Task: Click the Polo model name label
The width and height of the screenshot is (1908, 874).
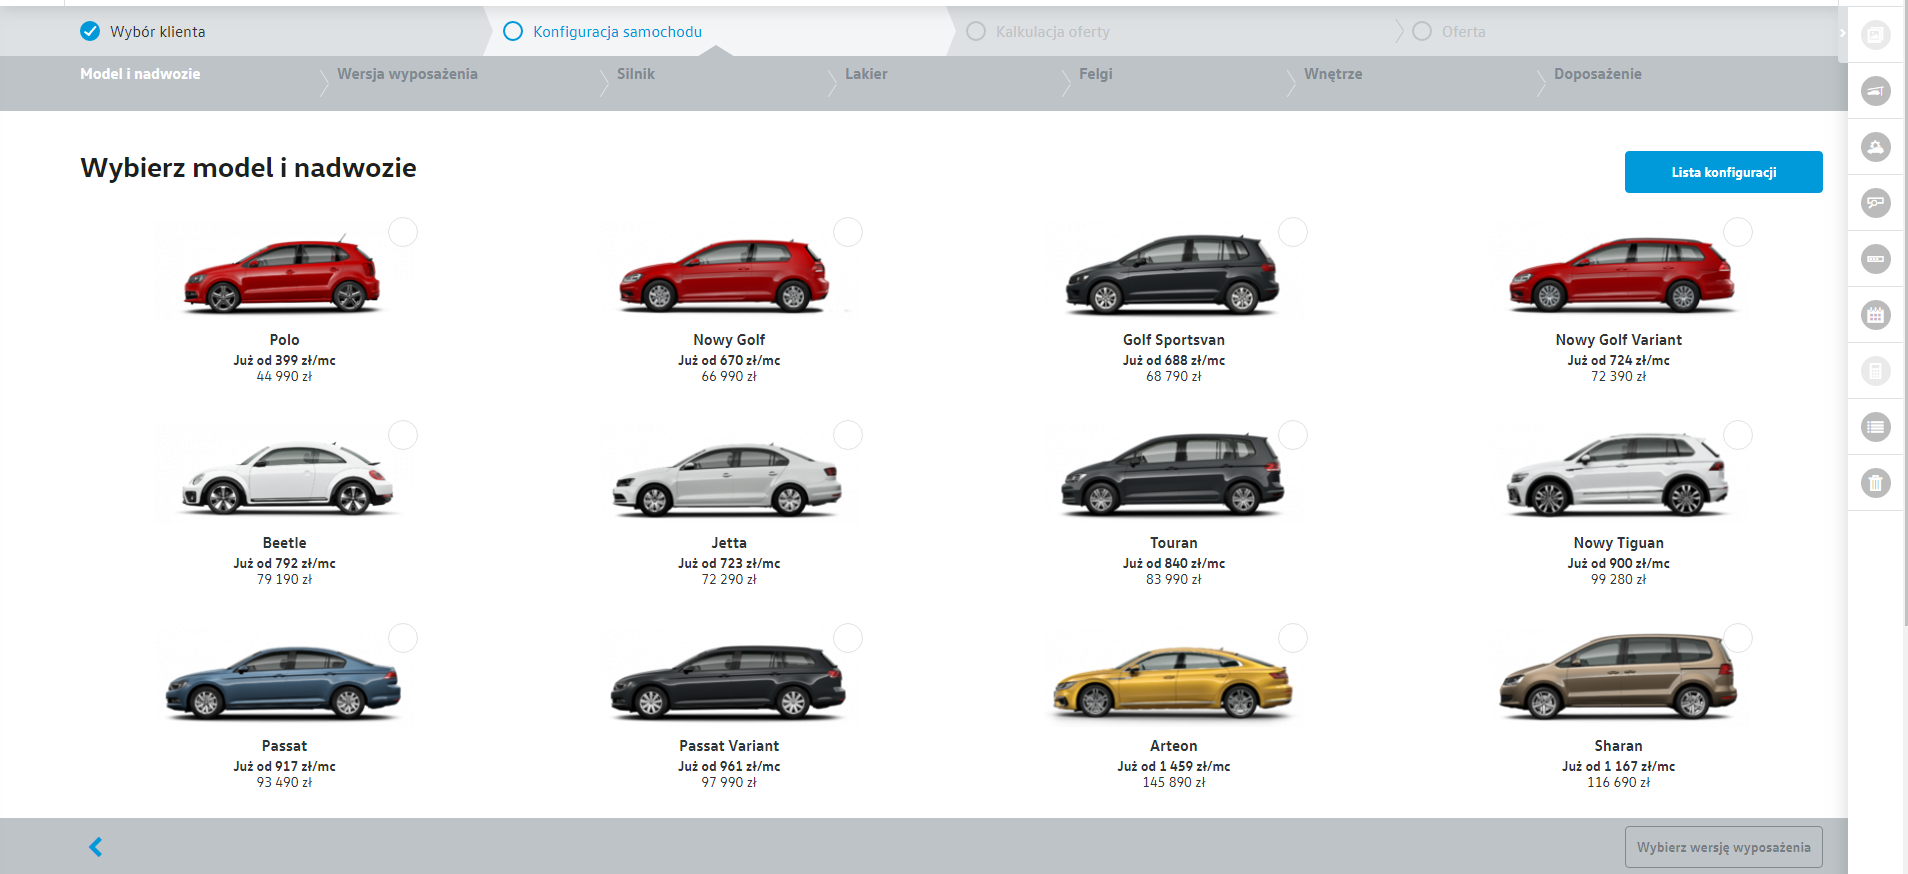Action: pyautogui.click(x=284, y=340)
